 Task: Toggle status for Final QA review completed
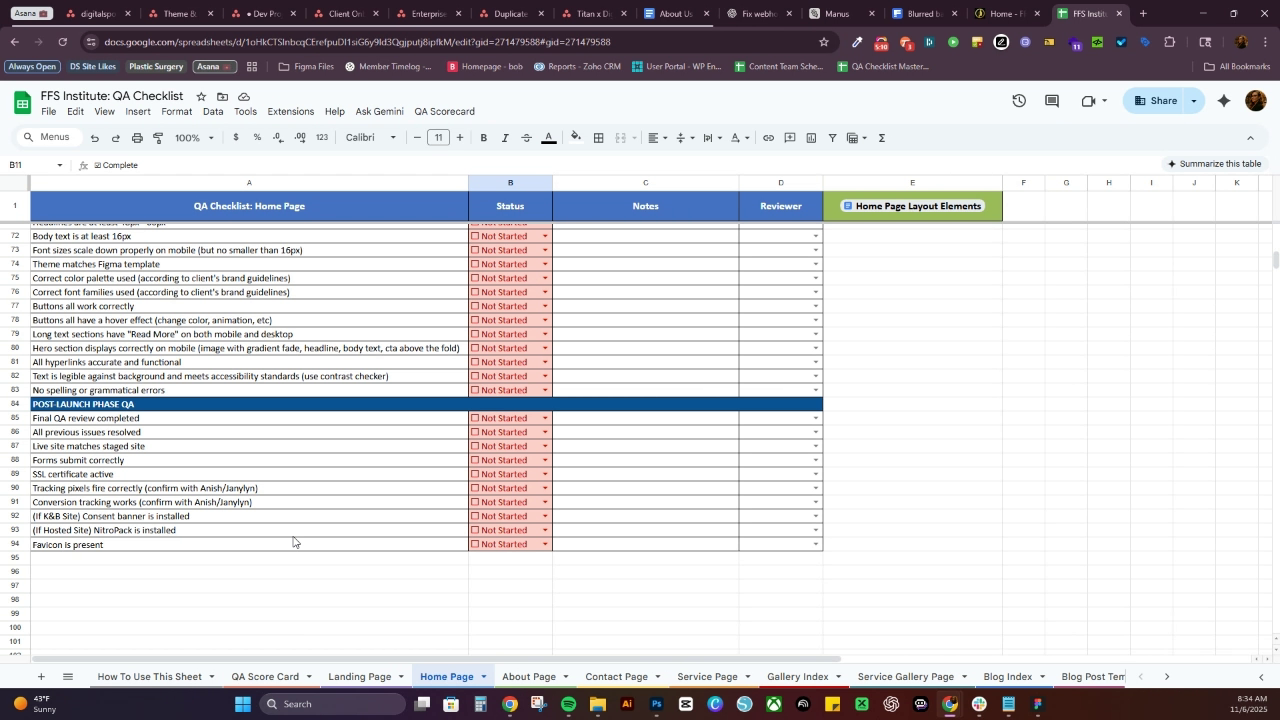pos(476,419)
